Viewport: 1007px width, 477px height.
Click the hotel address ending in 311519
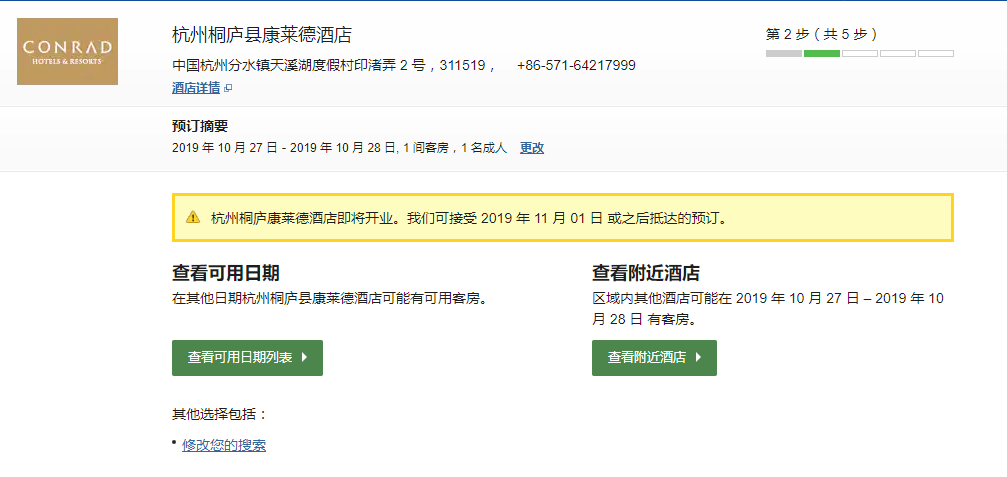click(x=333, y=65)
